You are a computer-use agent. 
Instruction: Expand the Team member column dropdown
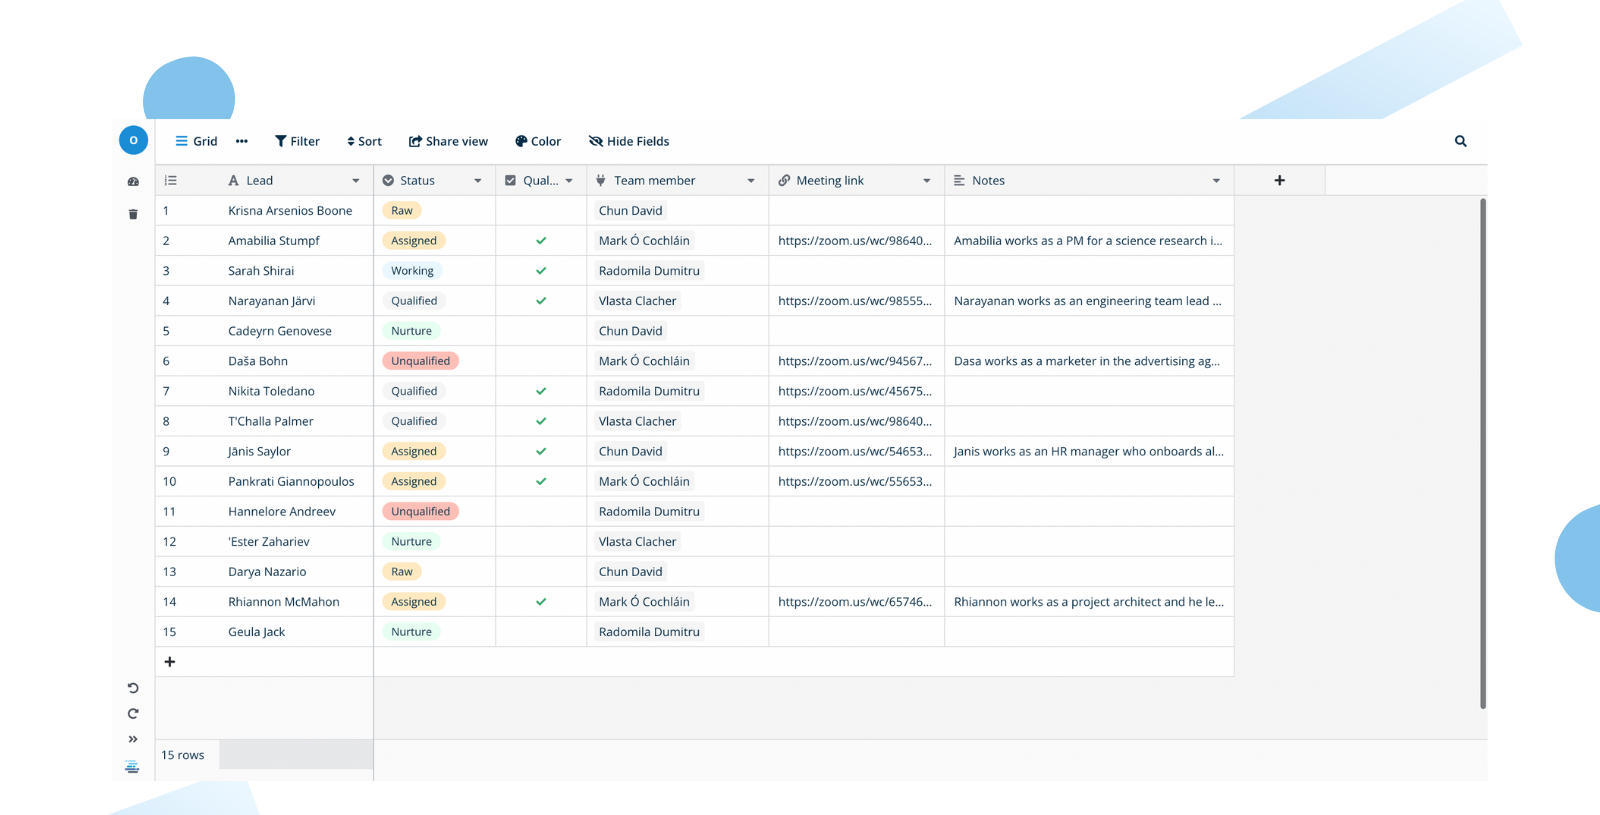(751, 181)
